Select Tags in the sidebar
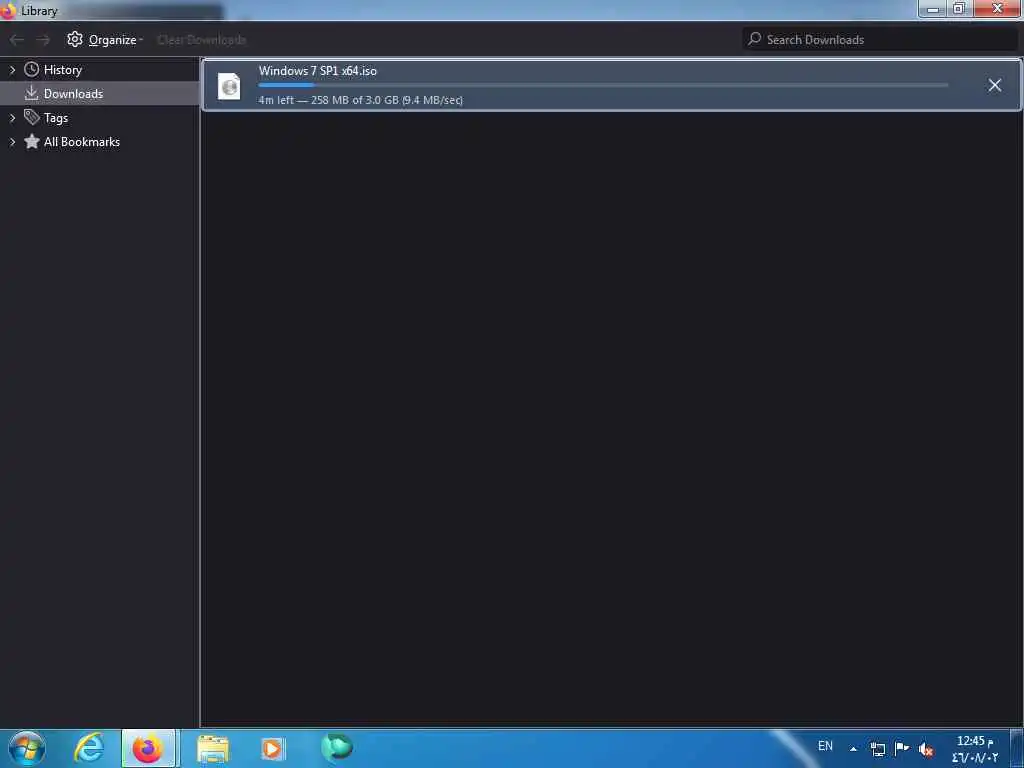Screen dimensions: 1024x768 pos(56,118)
